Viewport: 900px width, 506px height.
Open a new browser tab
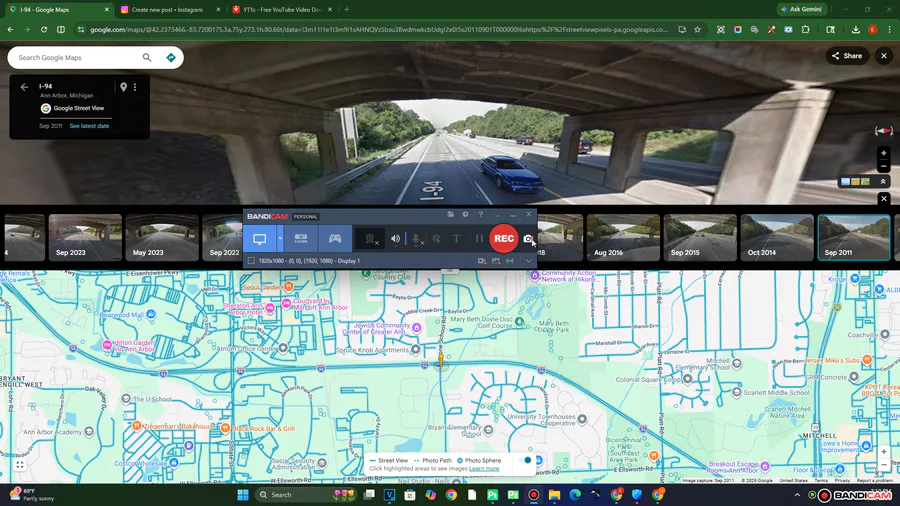(347, 10)
